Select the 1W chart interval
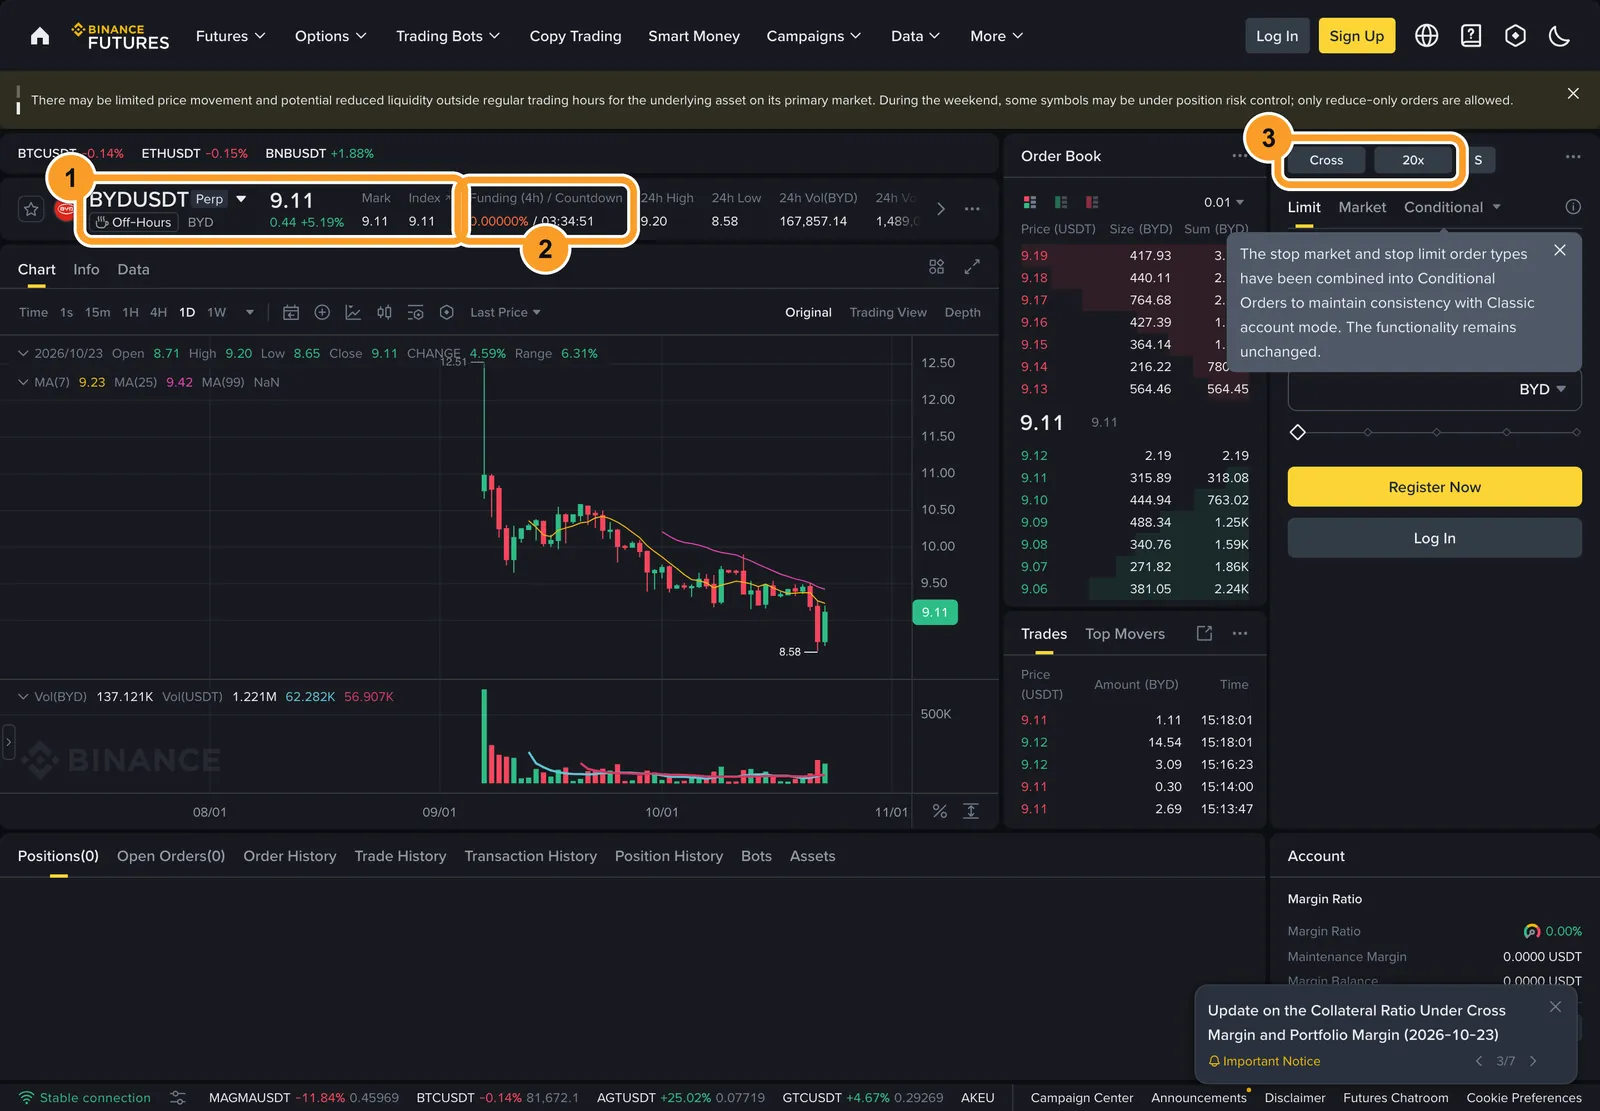This screenshot has height=1111, width=1600. tap(217, 313)
